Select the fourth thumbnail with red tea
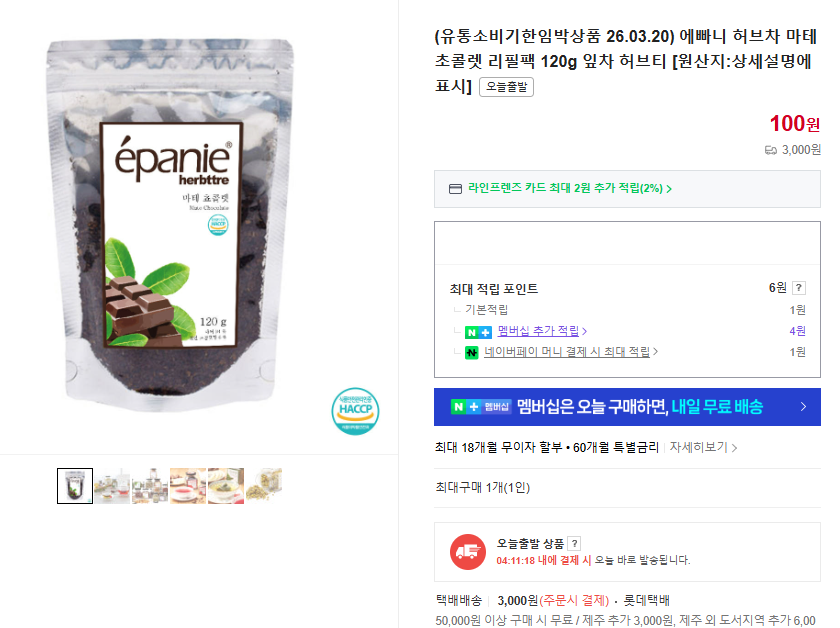The image size is (840, 628). tap(188, 486)
